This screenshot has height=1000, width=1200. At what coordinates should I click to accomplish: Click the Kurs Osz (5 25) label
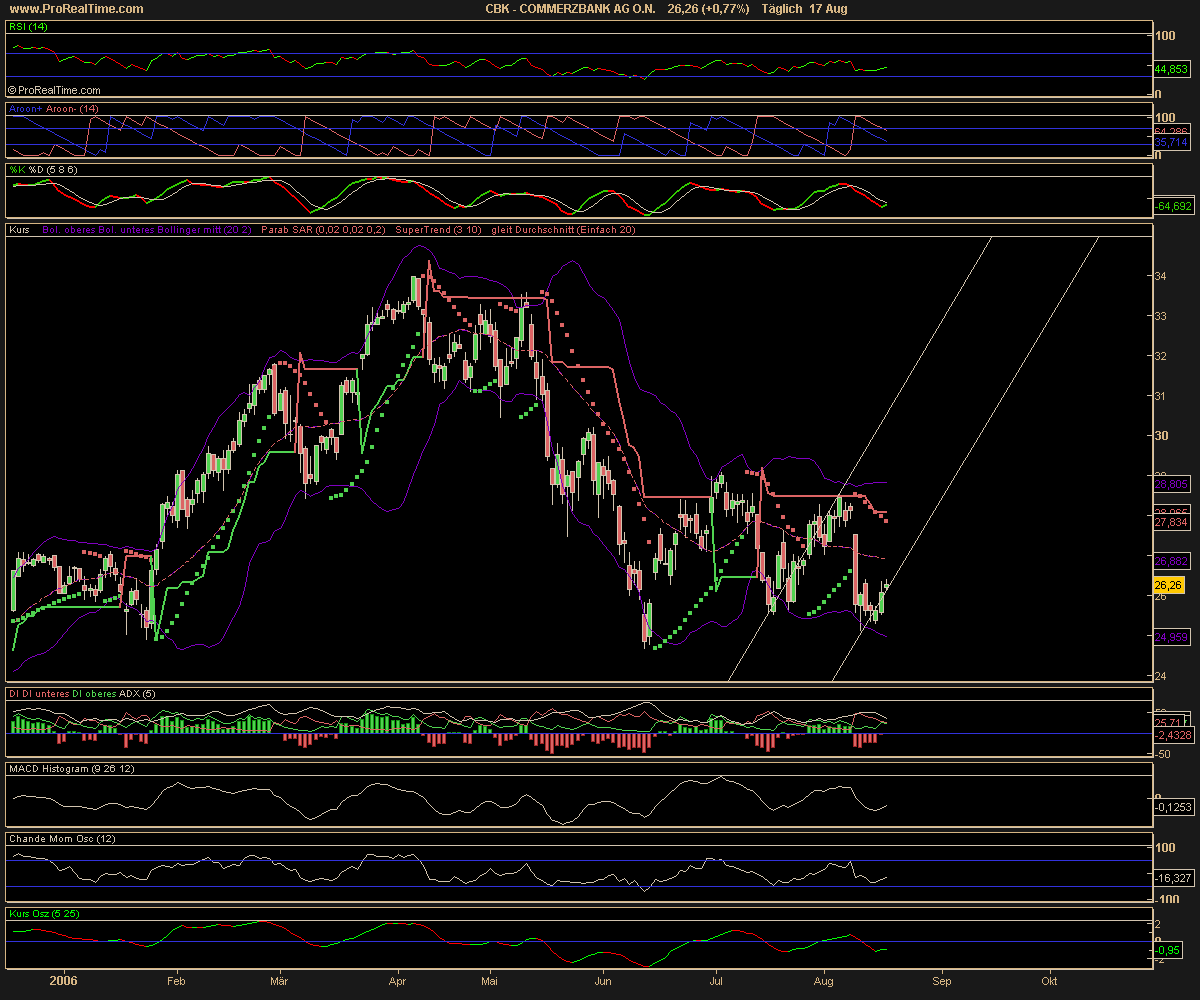tap(47, 914)
